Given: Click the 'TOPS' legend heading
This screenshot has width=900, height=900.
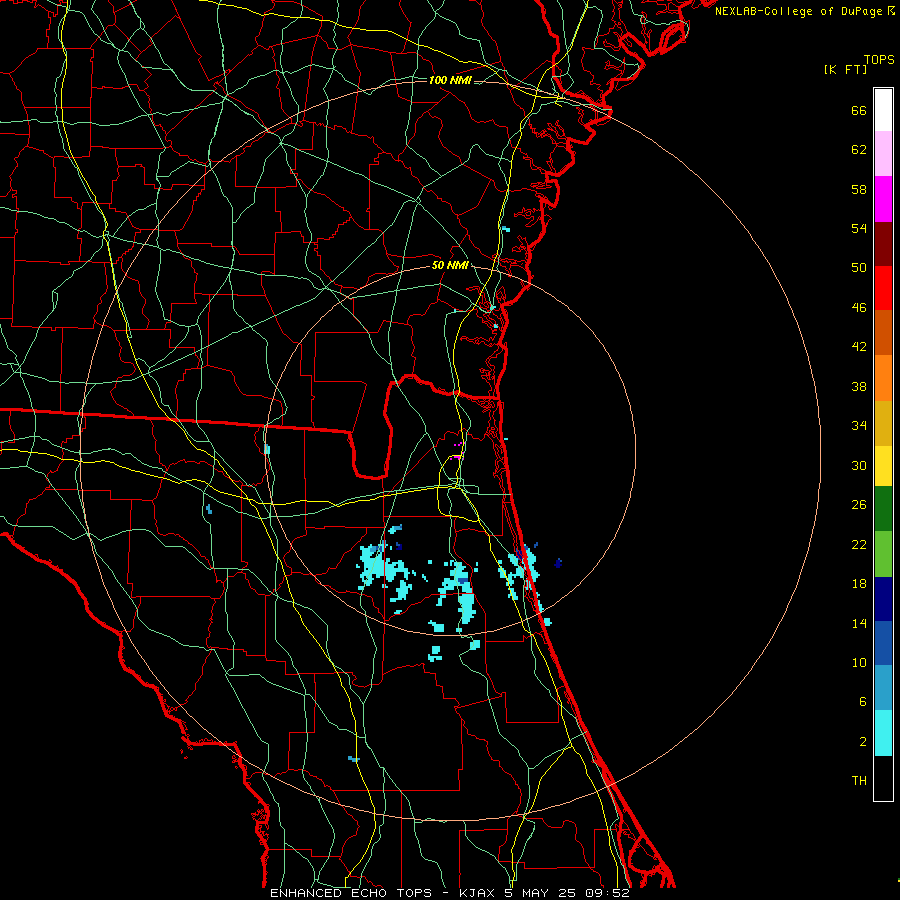Looking at the screenshot, I should [x=879, y=59].
